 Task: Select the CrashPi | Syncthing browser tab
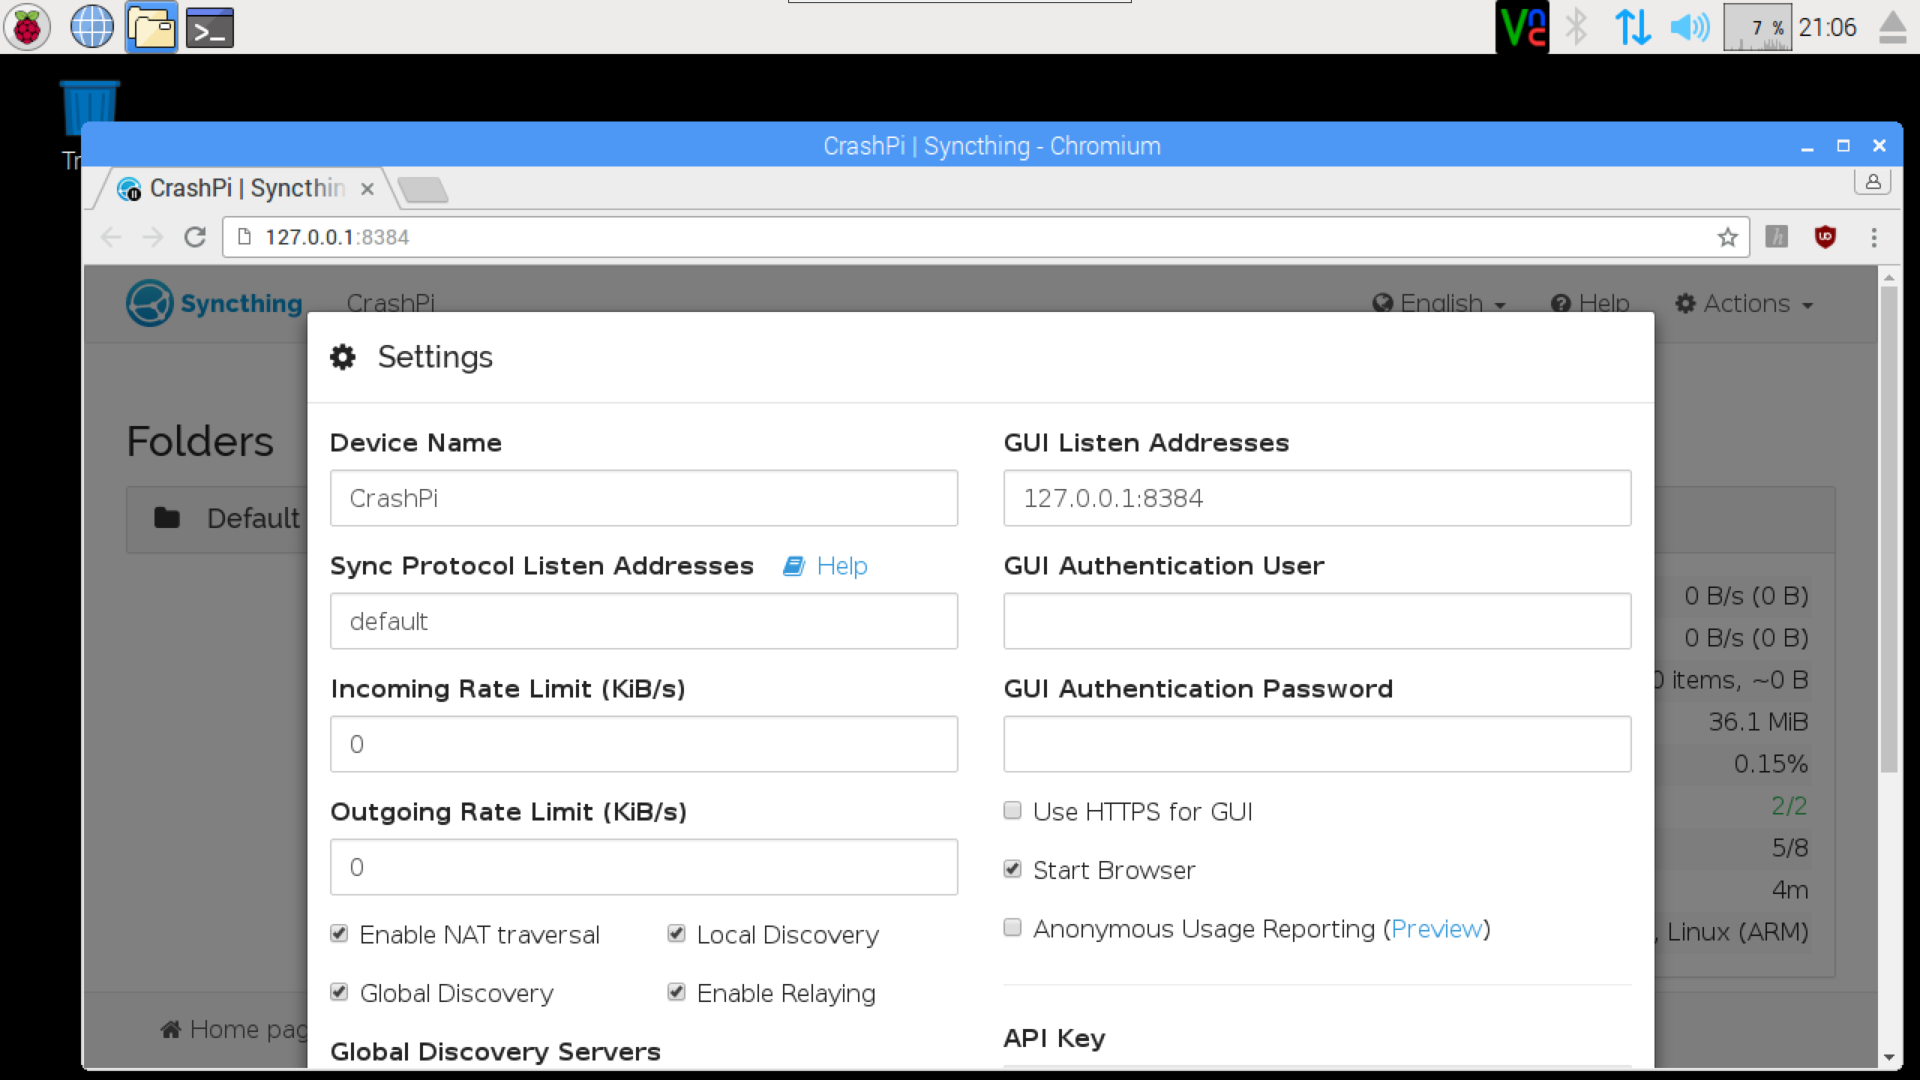(245, 188)
